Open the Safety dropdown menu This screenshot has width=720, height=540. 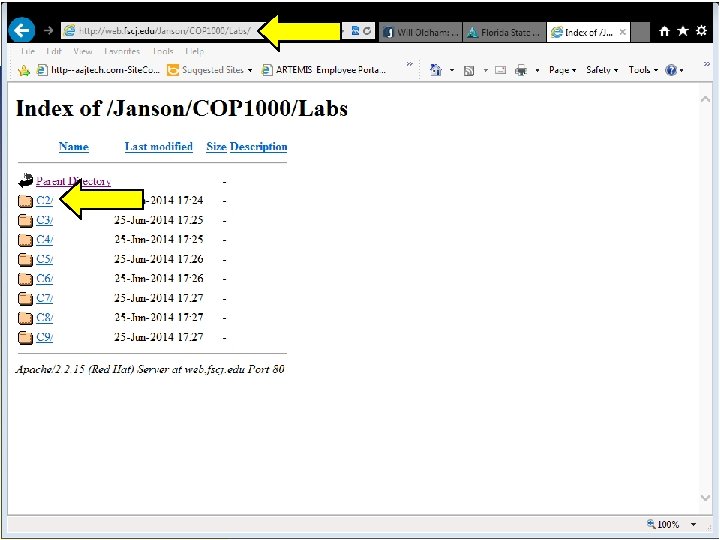tap(602, 70)
